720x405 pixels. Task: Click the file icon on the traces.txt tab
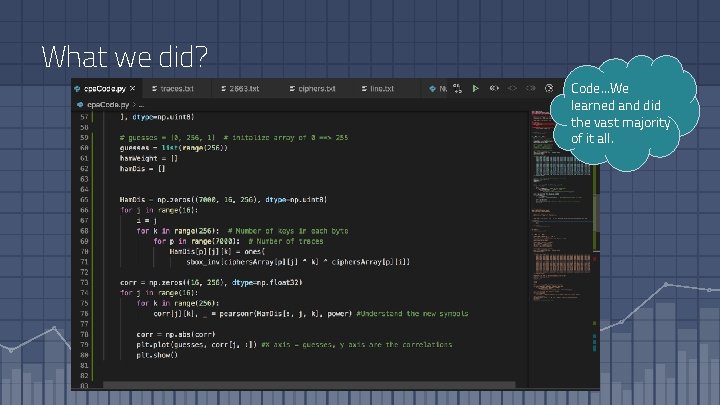[155, 89]
